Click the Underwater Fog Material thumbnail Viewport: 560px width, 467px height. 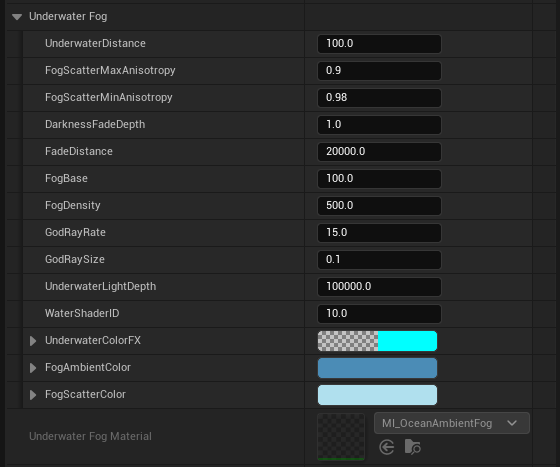click(341, 436)
